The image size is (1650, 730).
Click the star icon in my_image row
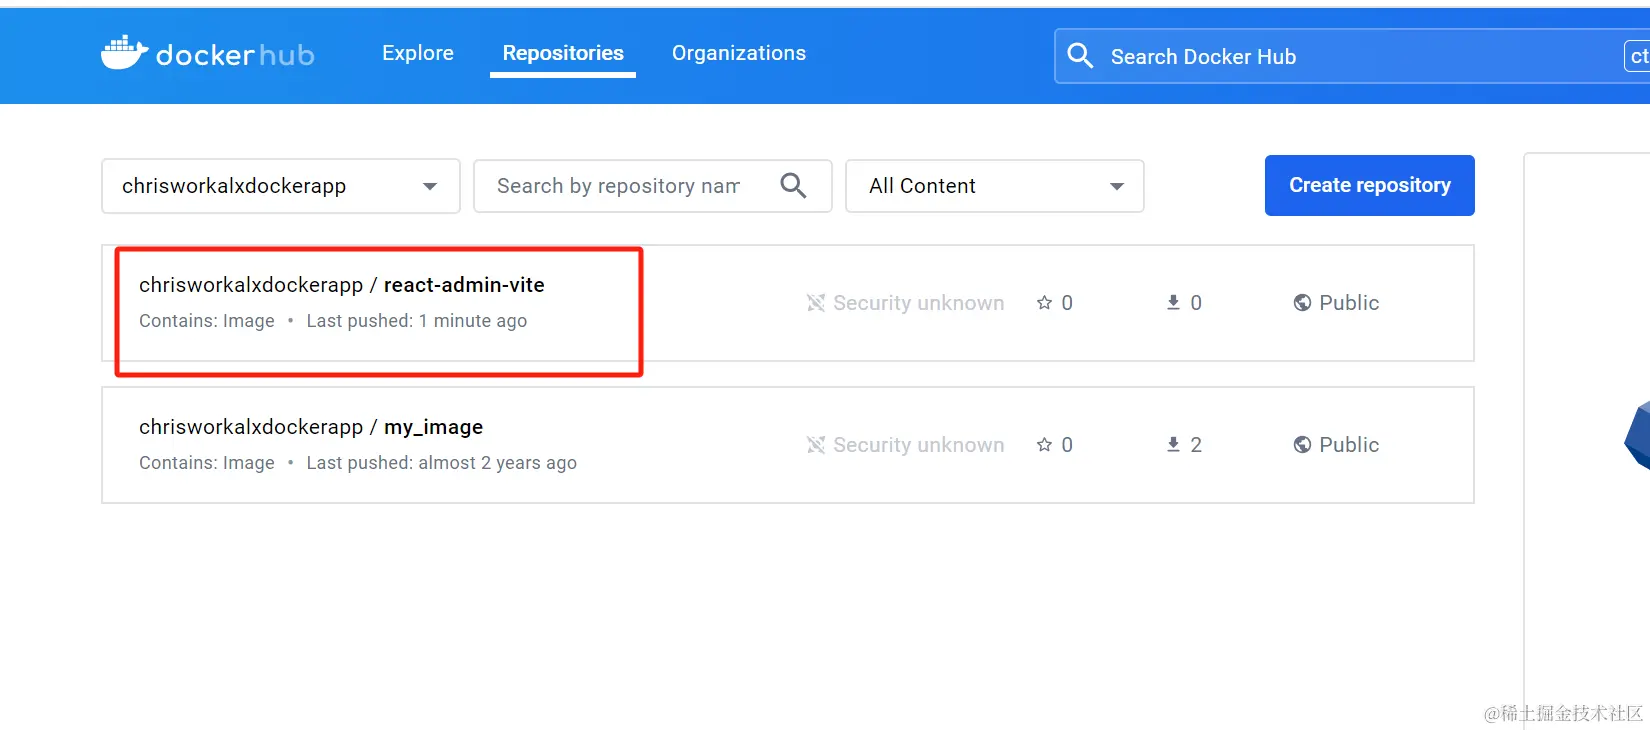[1044, 444]
